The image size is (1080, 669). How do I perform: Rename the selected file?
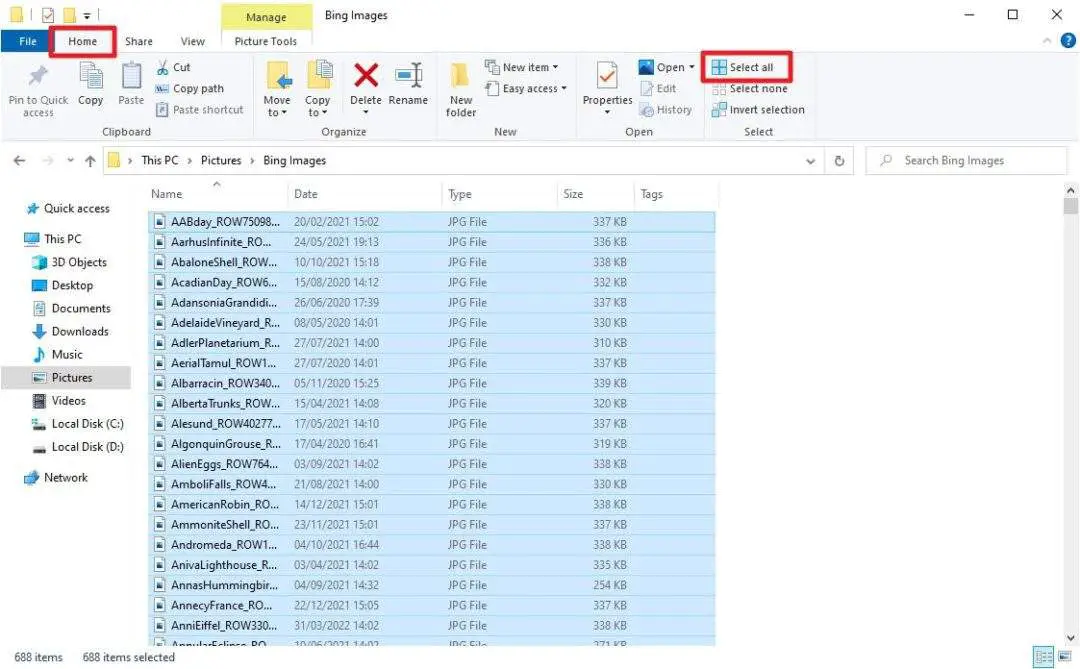[411, 88]
